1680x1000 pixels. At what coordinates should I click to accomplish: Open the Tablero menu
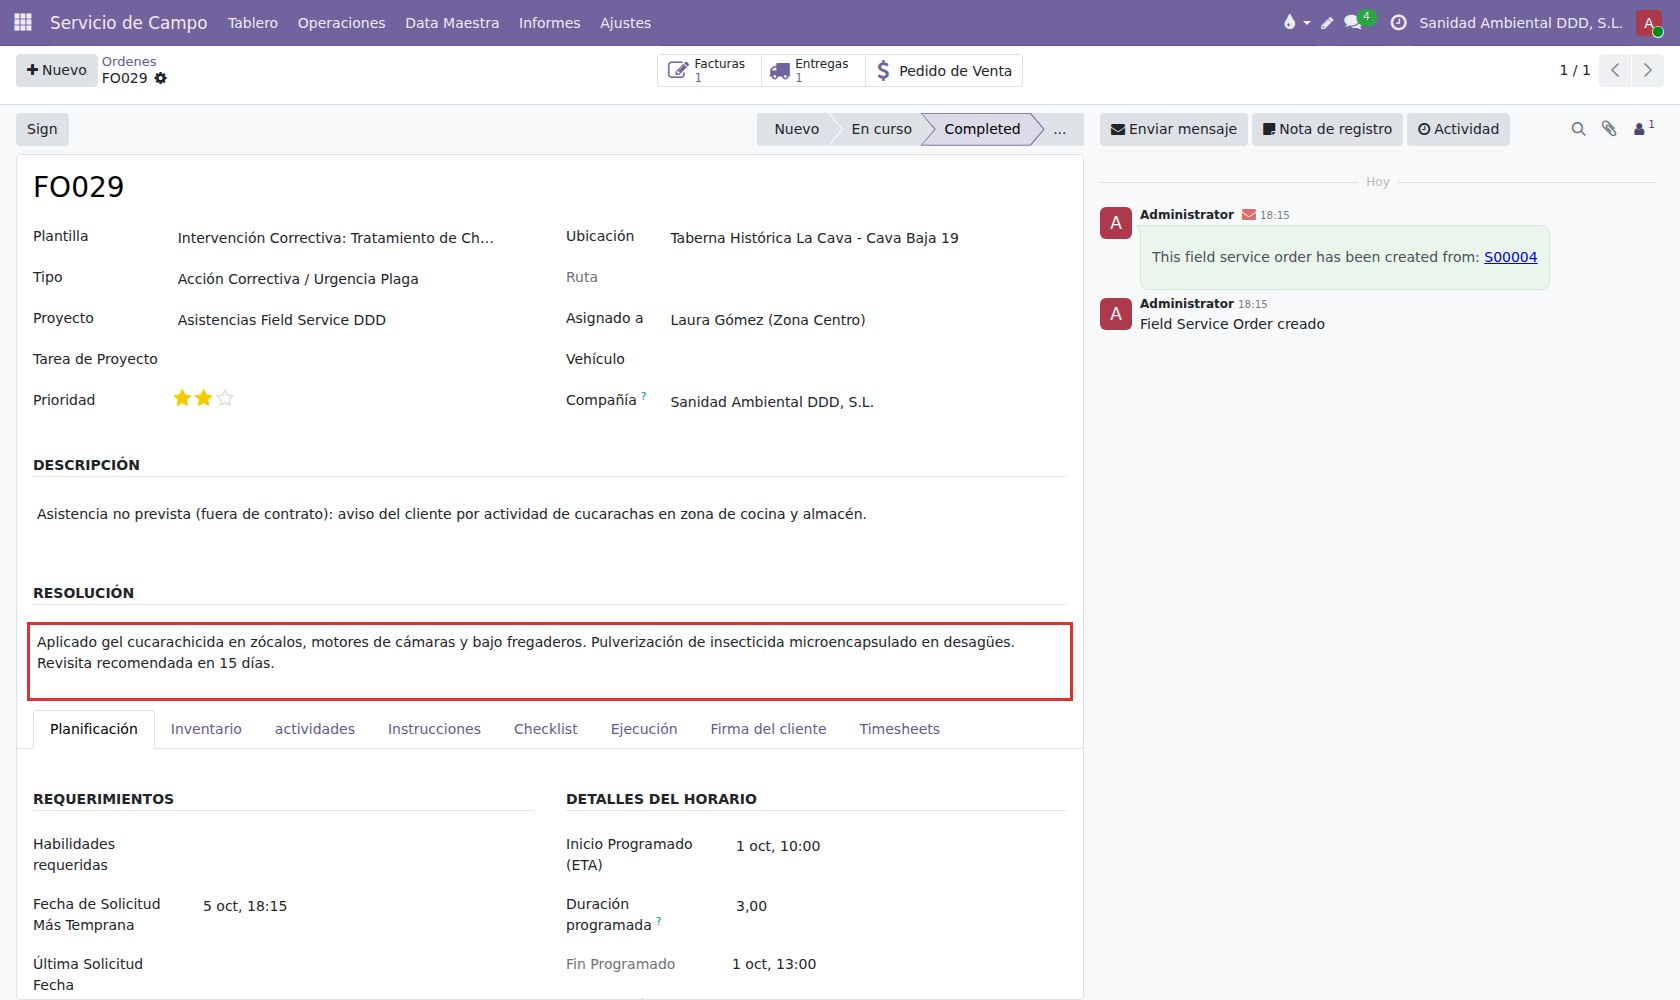(x=253, y=23)
